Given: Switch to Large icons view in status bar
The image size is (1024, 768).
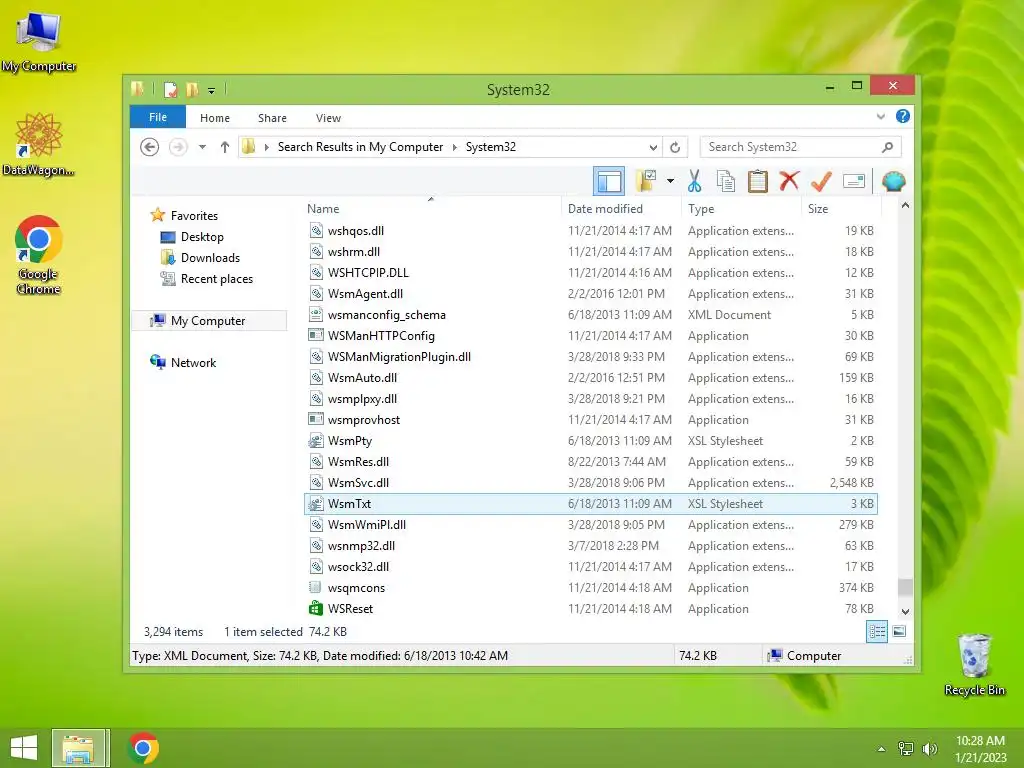Looking at the screenshot, I should 899,632.
